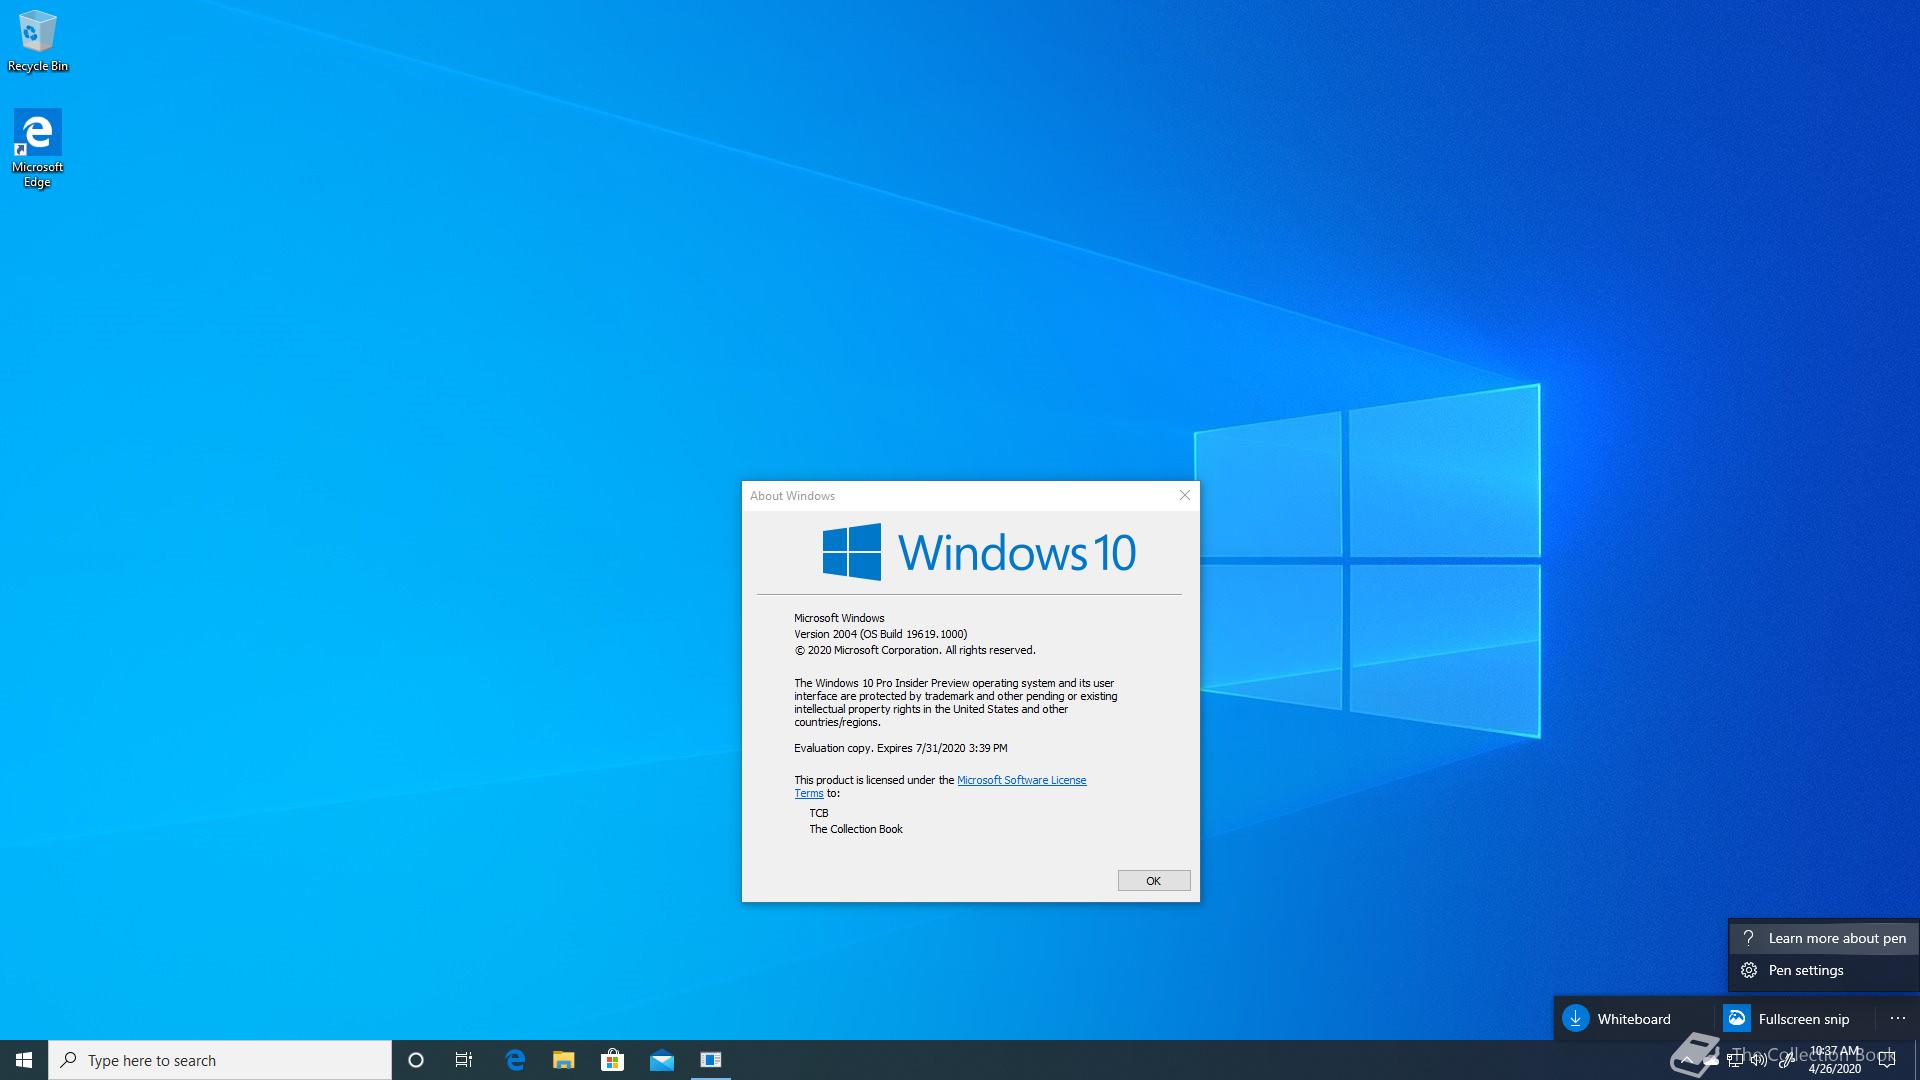
Task: Open the OneDrive cloud tray icon
Action: point(1711,1060)
